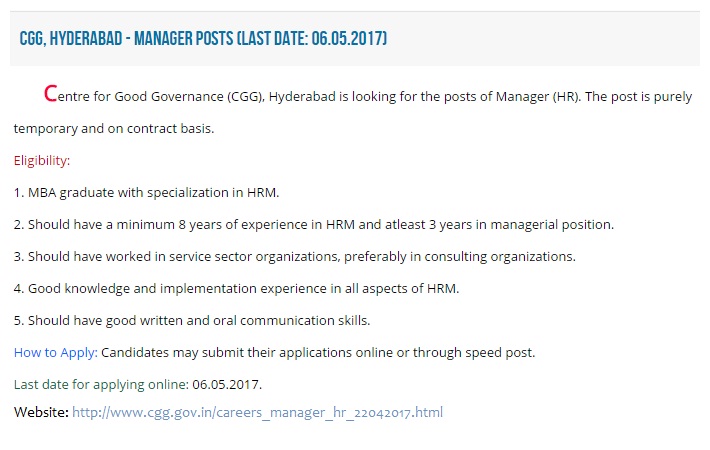The height and width of the screenshot is (450, 710).
Task: Click the blue How to Apply label
Action: [x=56, y=353]
